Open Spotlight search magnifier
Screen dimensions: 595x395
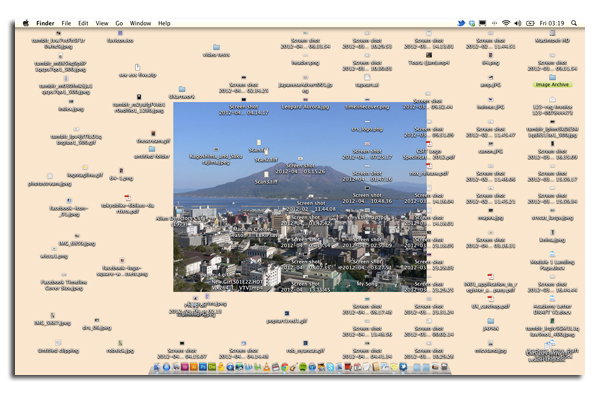tap(574, 23)
